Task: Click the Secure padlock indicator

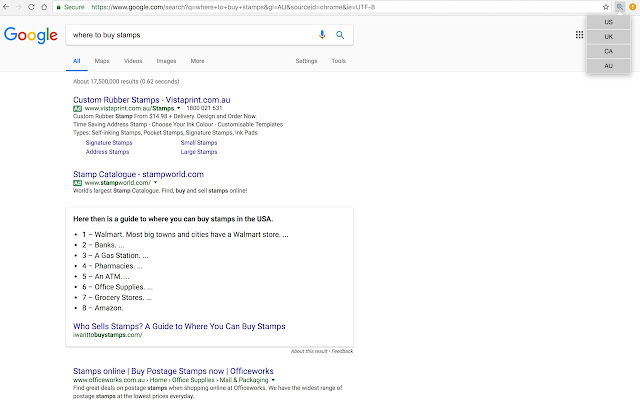Action: pyautogui.click(x=70, y=7)
